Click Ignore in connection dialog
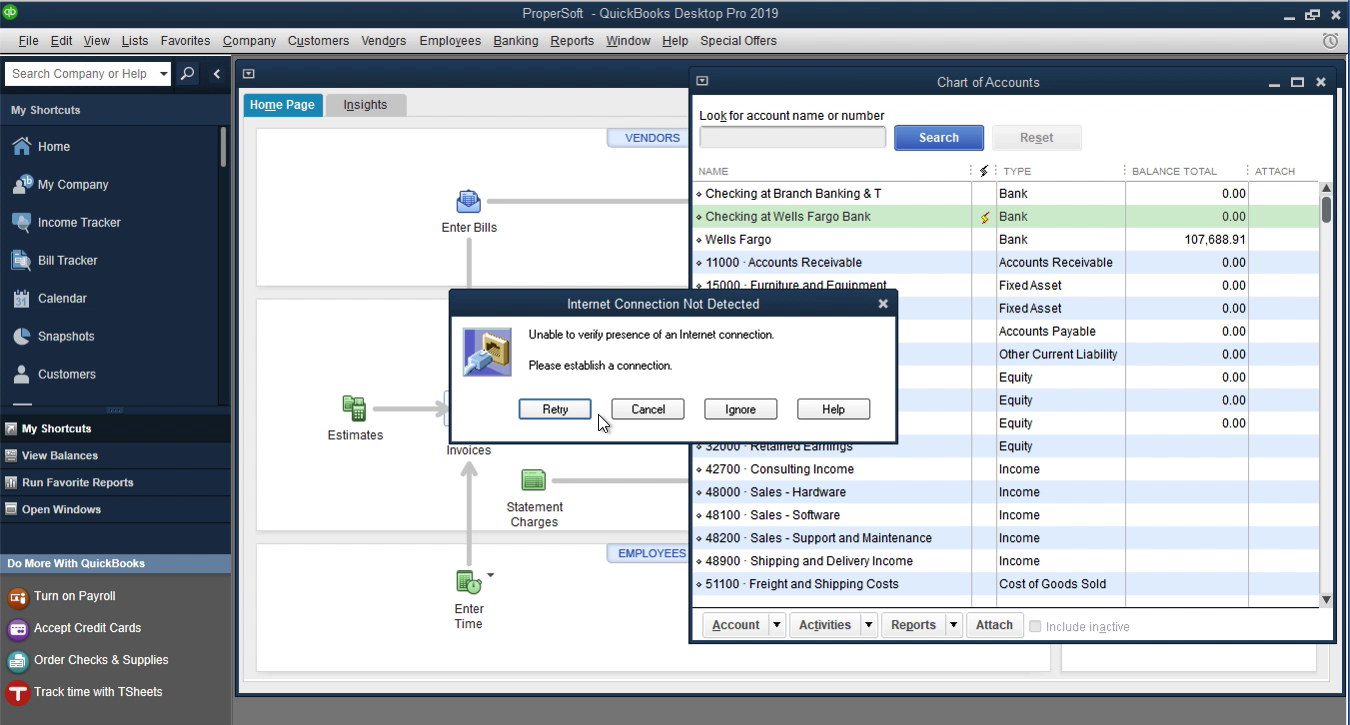Image resolution: width=1350 pixels, height=725 pixels. 741,409
